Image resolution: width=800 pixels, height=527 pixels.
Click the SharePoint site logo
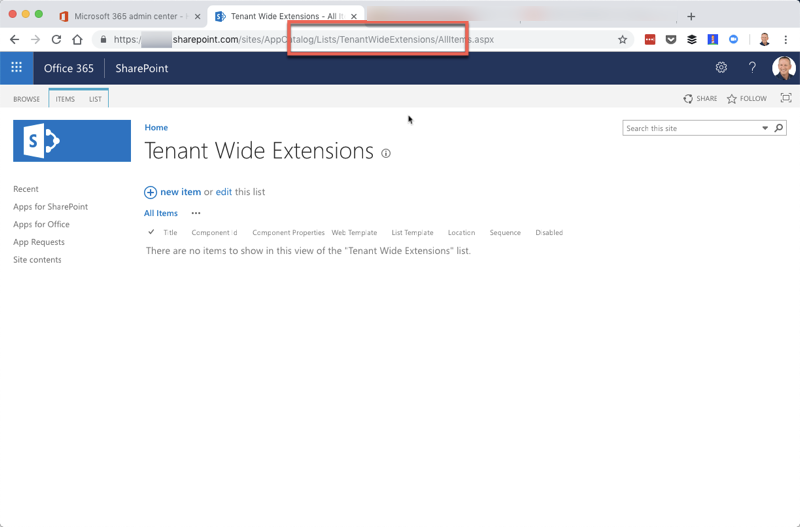coord(72,141)
